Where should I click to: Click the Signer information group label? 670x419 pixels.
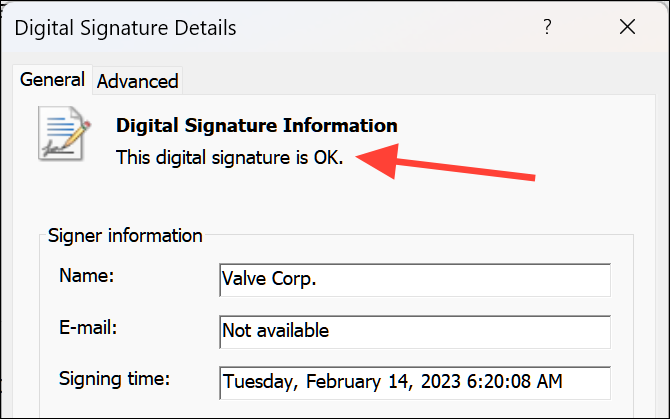[125, 236]
